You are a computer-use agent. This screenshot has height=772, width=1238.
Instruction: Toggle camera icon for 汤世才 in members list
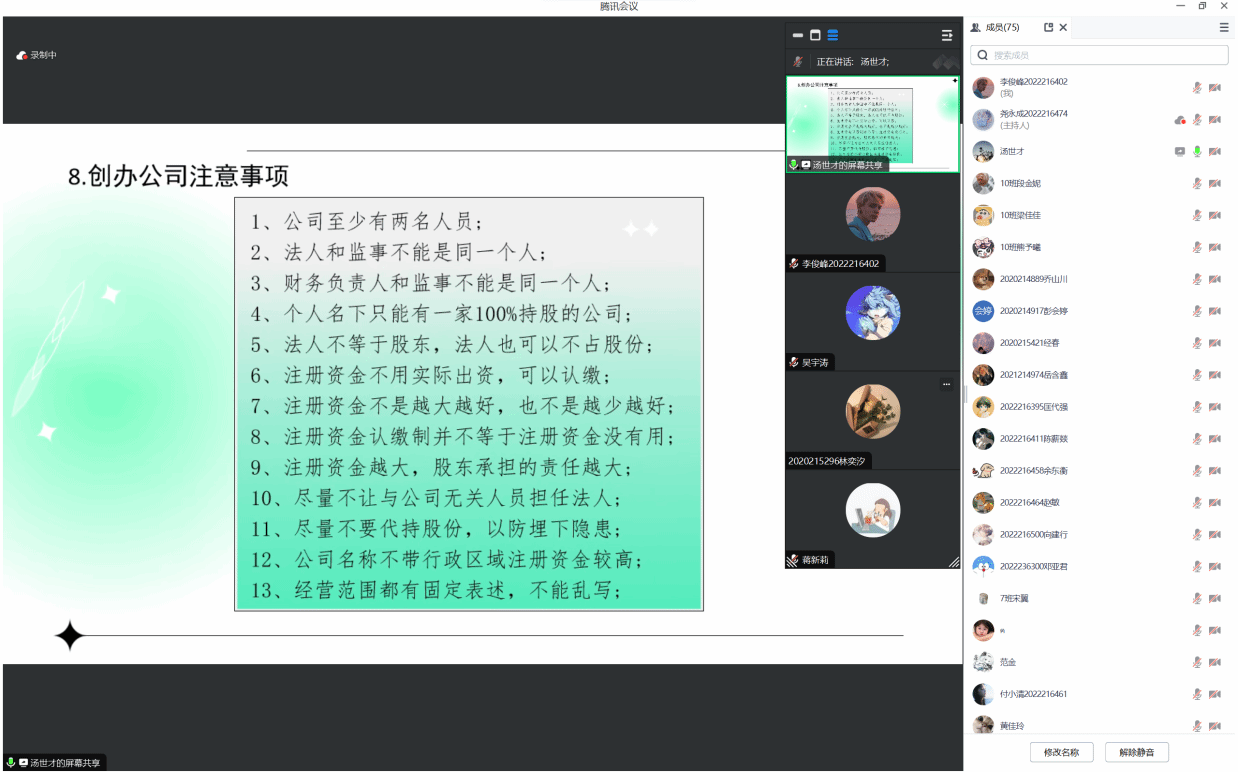pyautogui.click(x=1215, y=152)
